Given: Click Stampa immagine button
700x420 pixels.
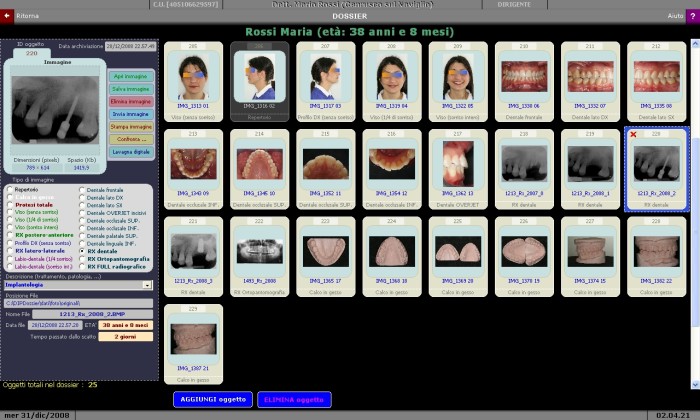Looking at the screenshot, I should pos(131,127).
